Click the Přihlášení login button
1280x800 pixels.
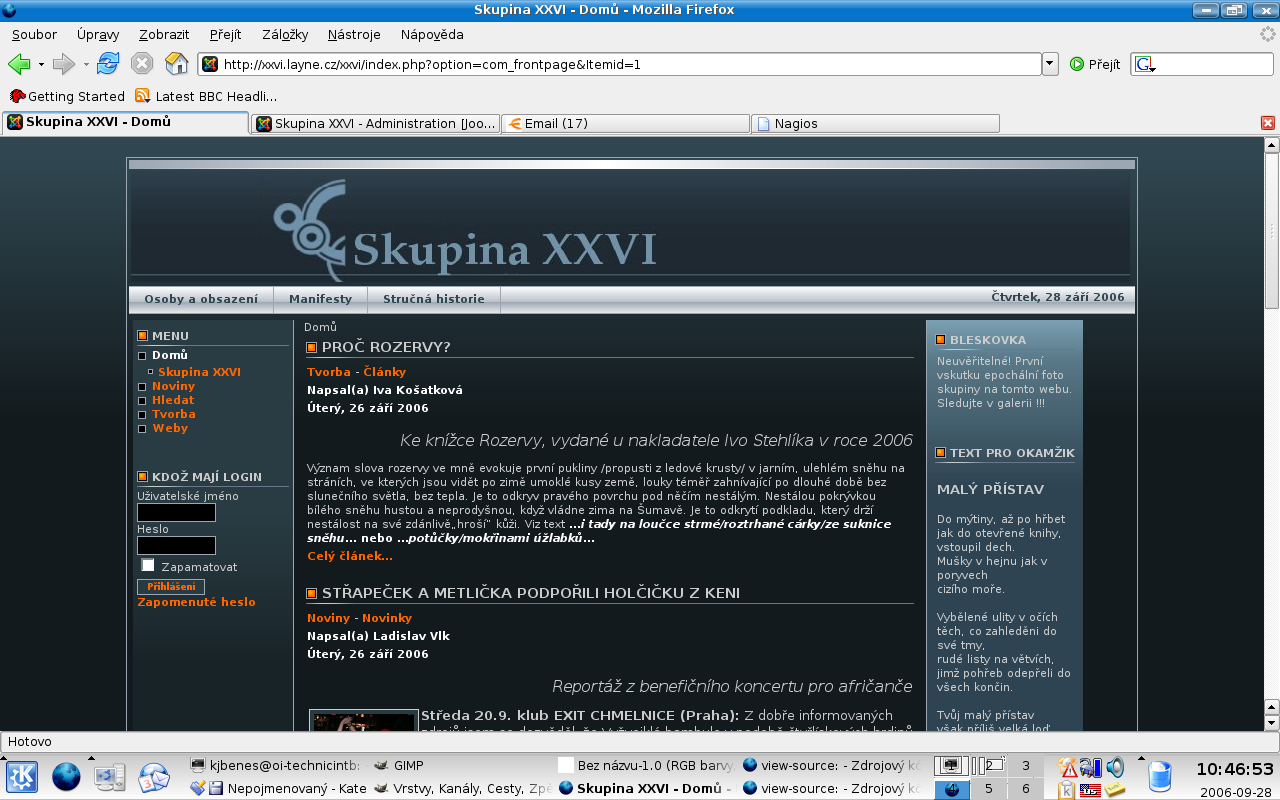click(x=171, y=587)
